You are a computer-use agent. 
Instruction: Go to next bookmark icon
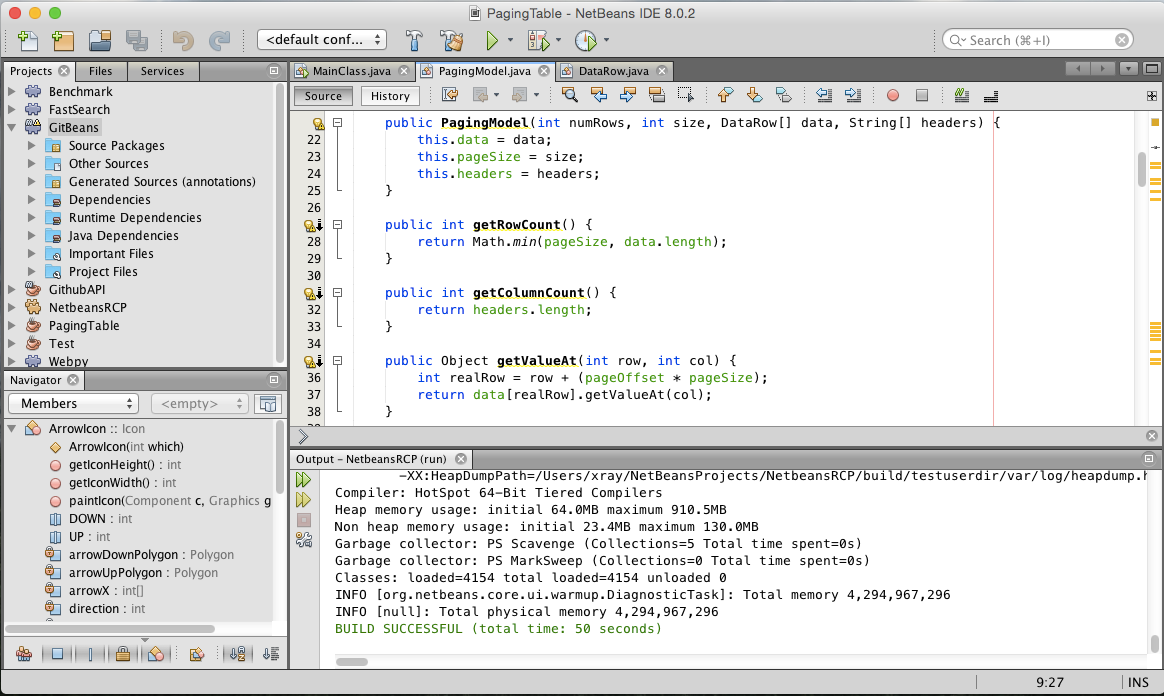pyautogui.click(x=754, y=95)
